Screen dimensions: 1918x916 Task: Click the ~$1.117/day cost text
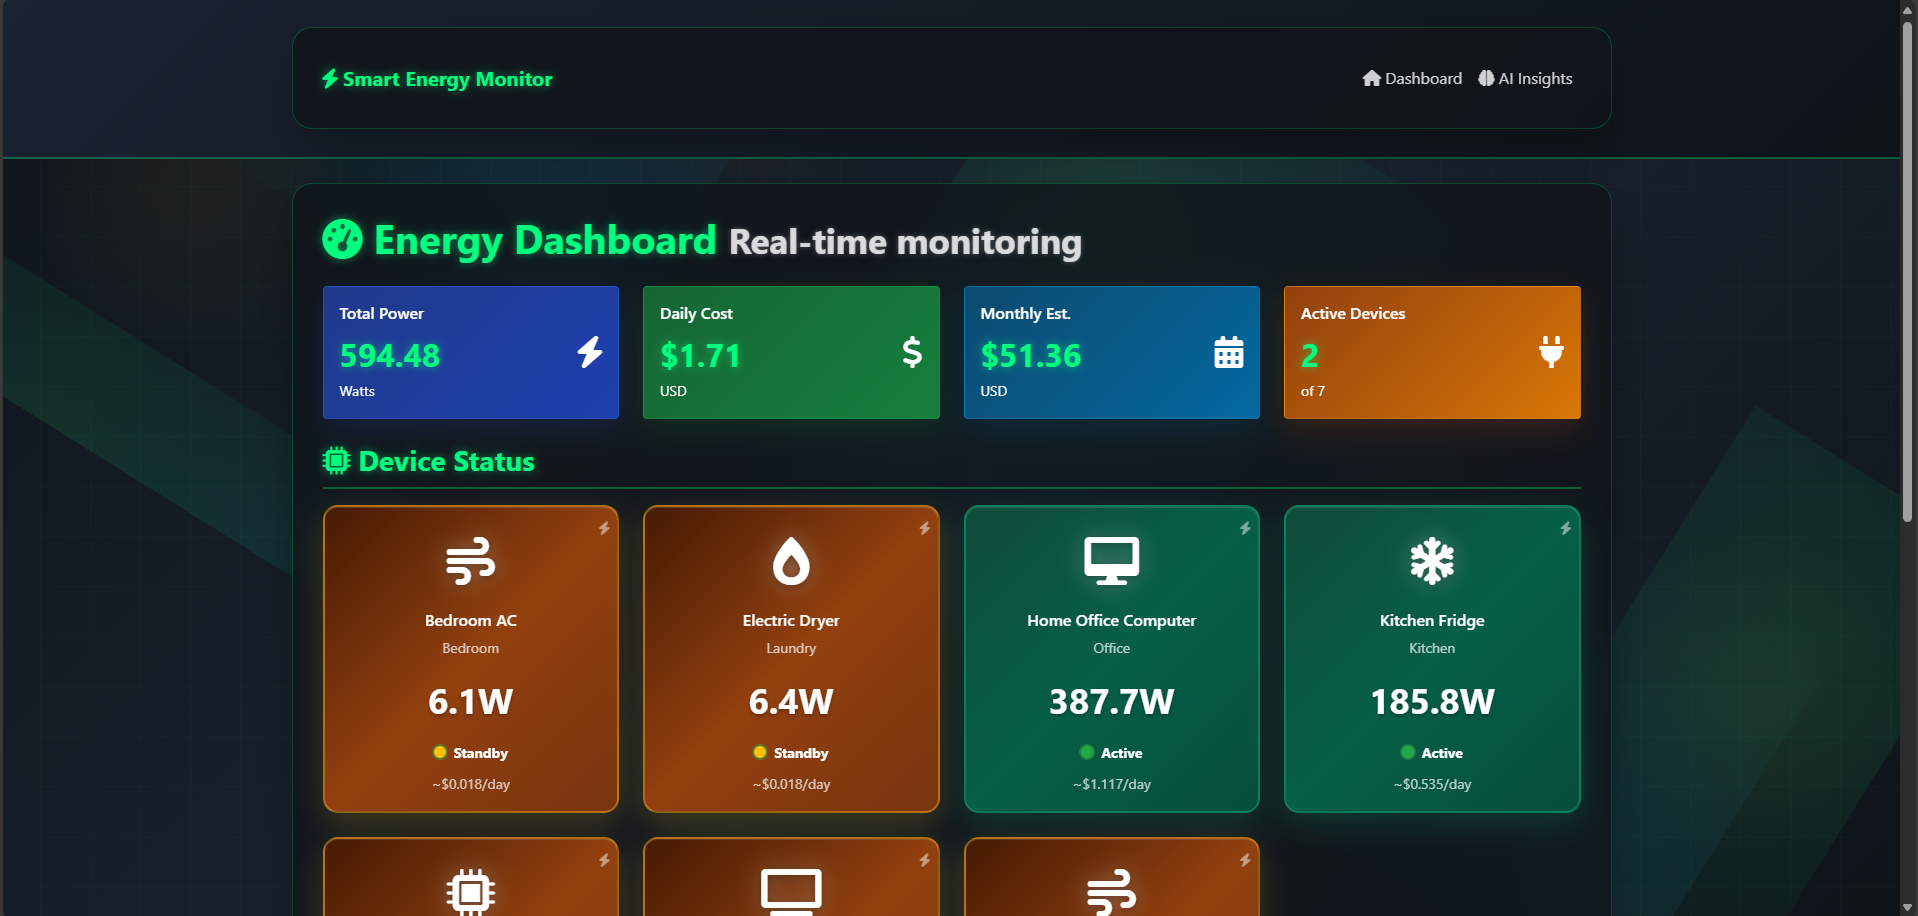pos(1112,784)
